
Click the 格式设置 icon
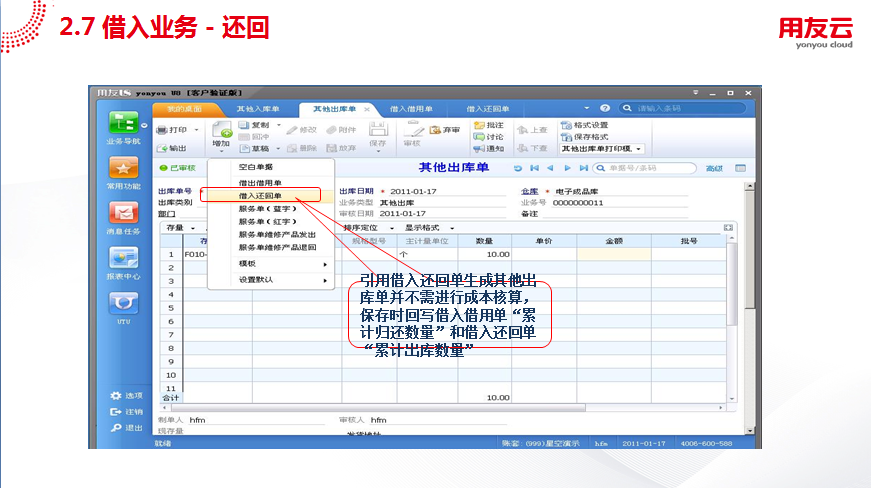566,125
